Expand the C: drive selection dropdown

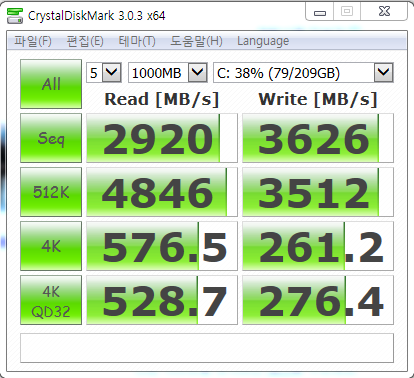[x=383, y=72]
